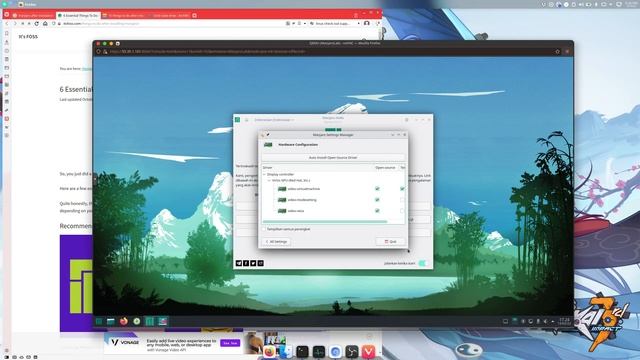Click the Open-source column header
This screenshot has height=360, width=640.
click(385, 168)
